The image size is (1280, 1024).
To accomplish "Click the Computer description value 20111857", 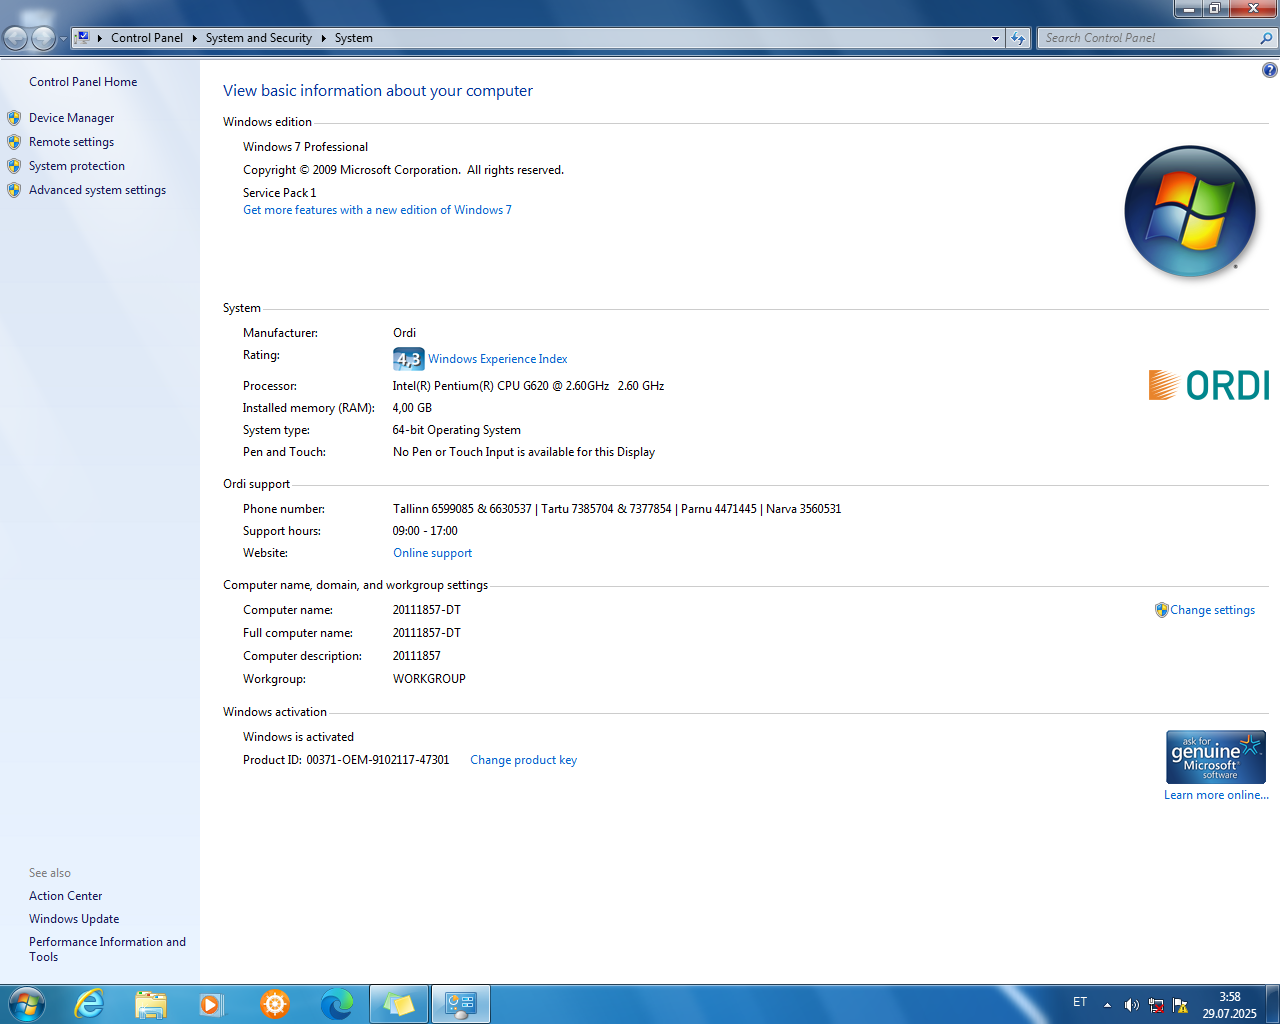I will tap(416, 656).
